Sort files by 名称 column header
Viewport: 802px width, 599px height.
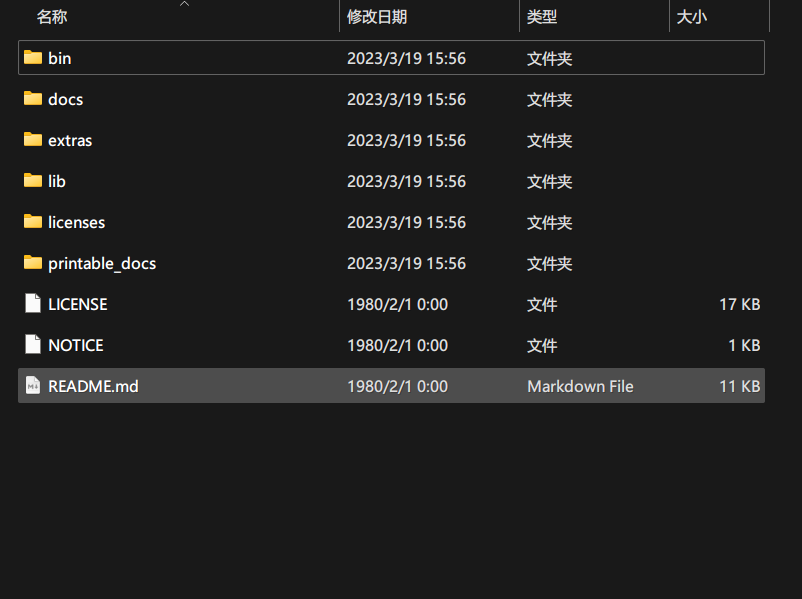(52, 17)
